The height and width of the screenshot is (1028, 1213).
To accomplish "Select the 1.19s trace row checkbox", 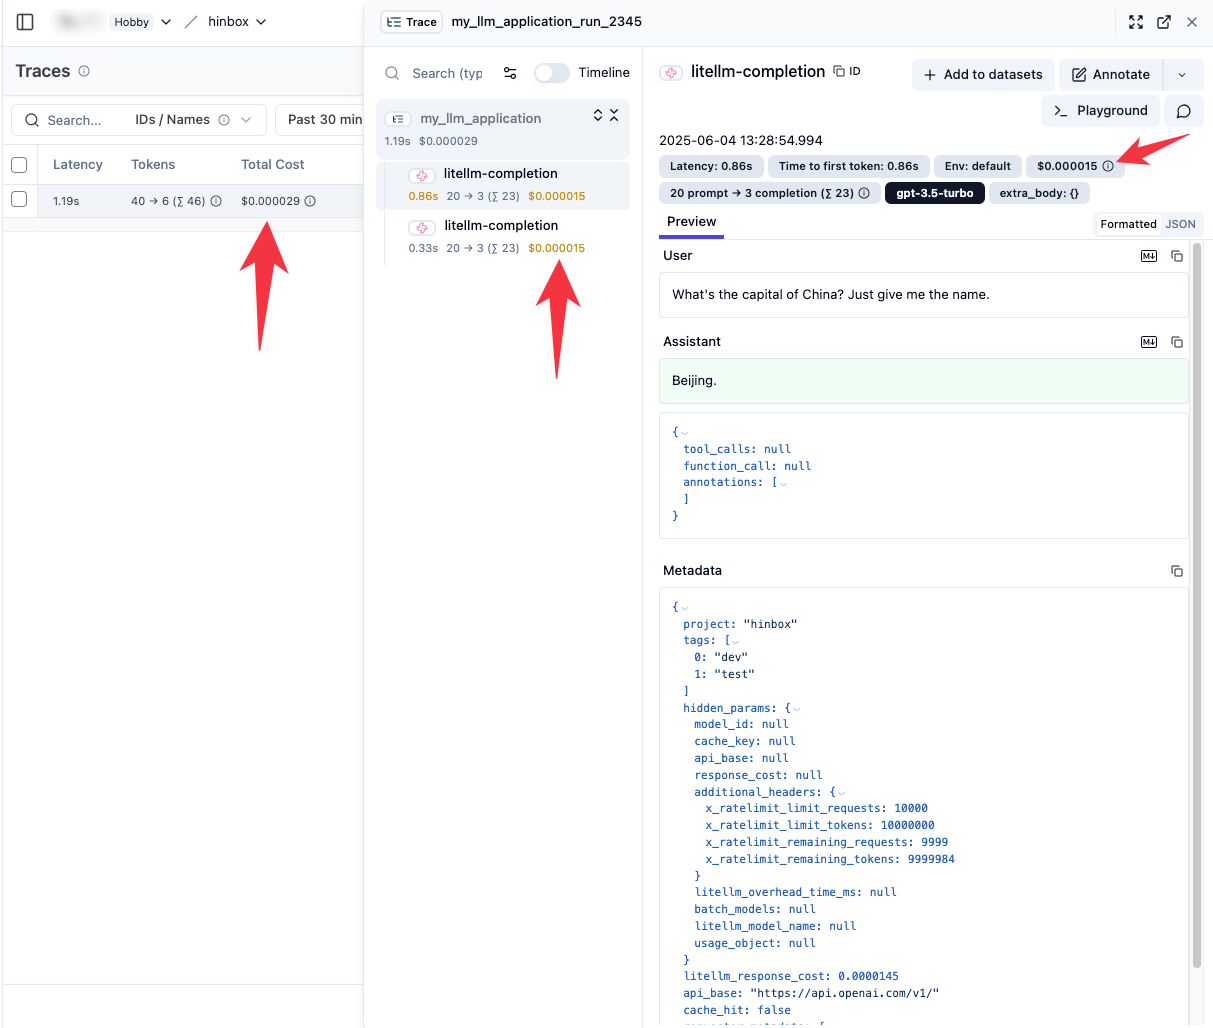I will (x=19, y=200).
